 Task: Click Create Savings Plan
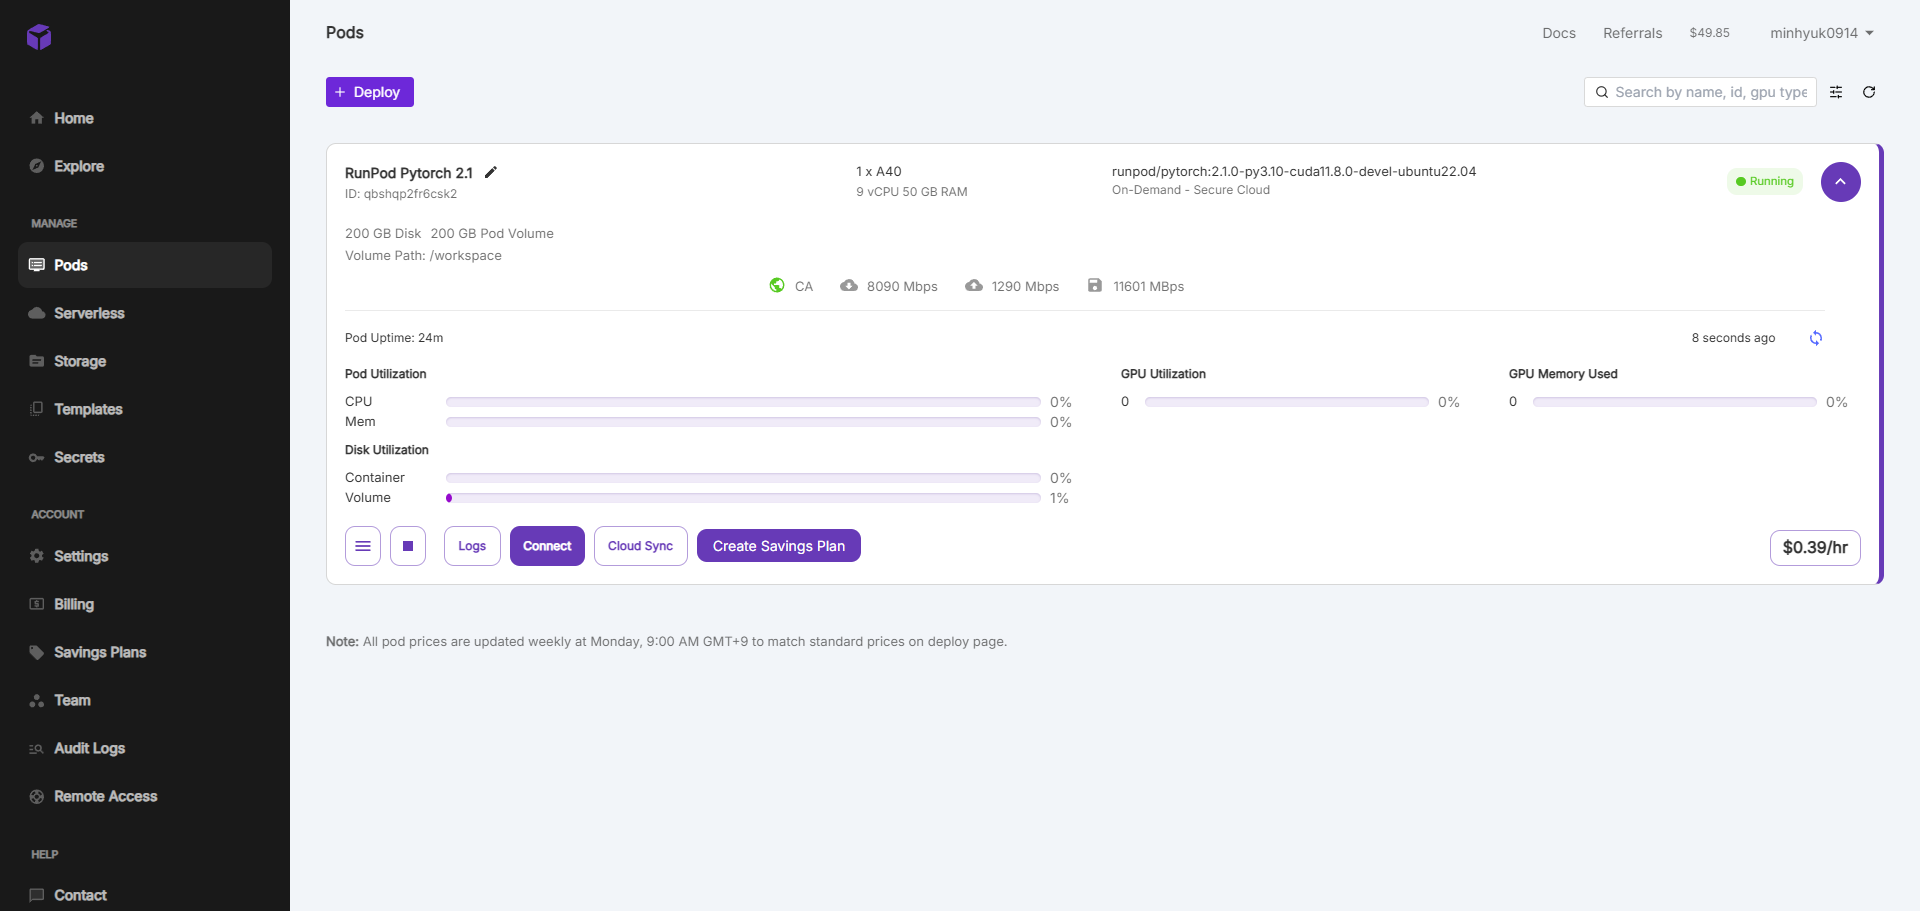click(779, 546)
